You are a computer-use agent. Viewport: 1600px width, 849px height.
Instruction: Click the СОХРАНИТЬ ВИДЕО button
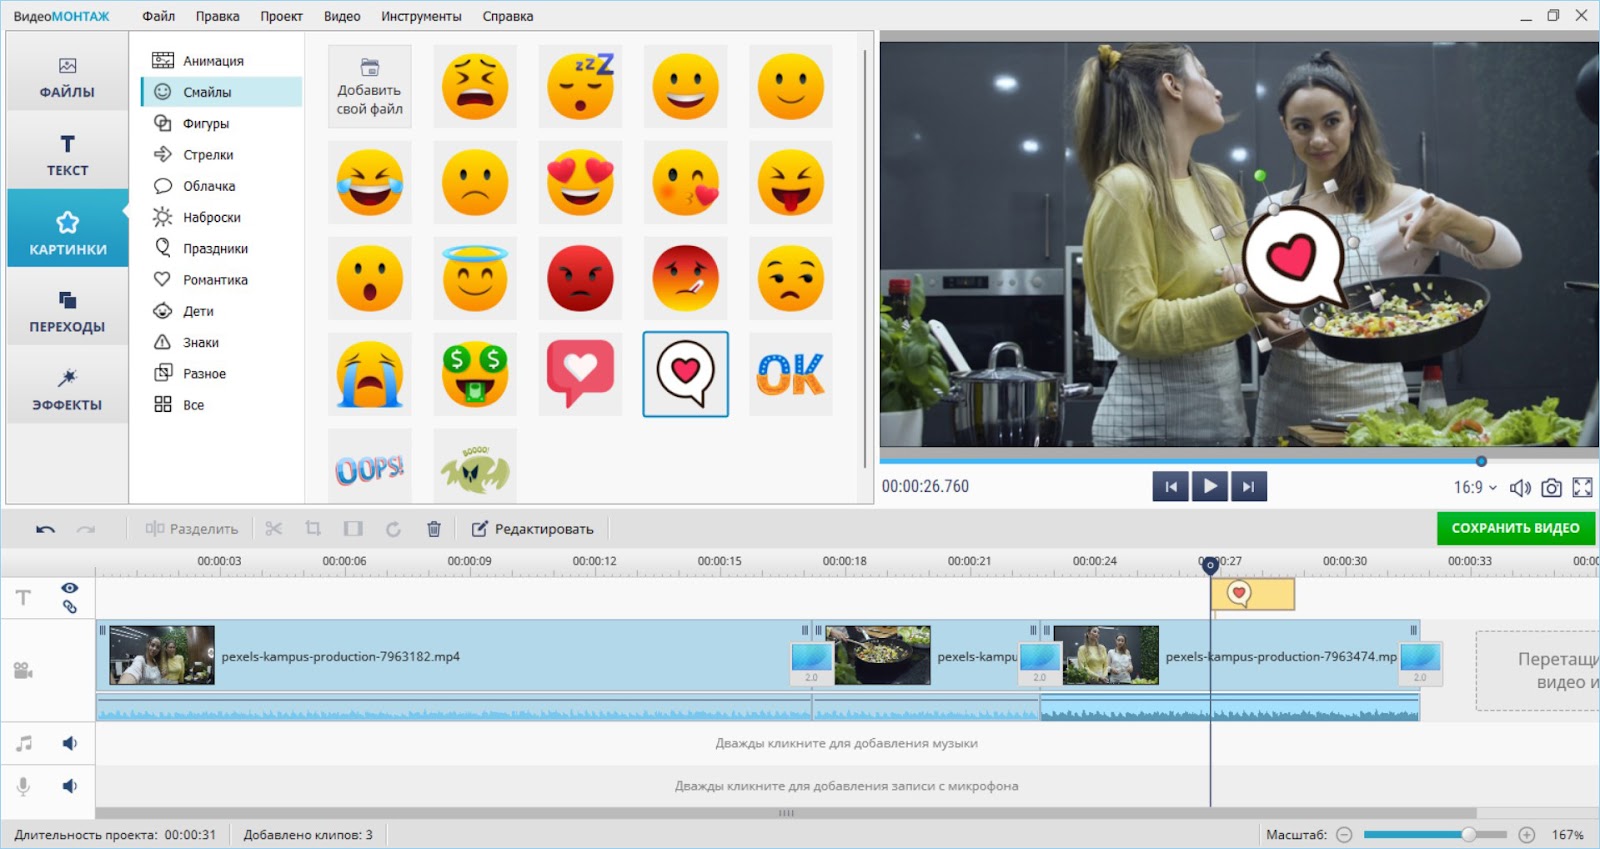click(1515, 528)
